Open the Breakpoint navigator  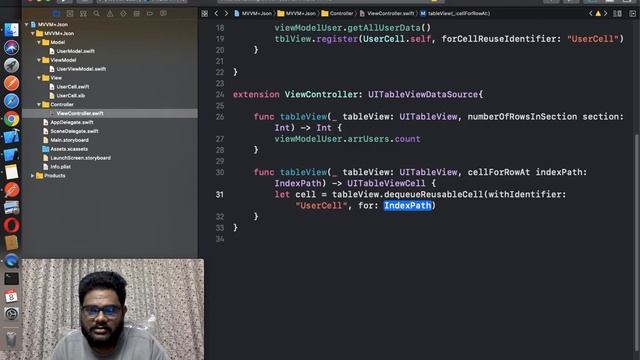[150, 13]
